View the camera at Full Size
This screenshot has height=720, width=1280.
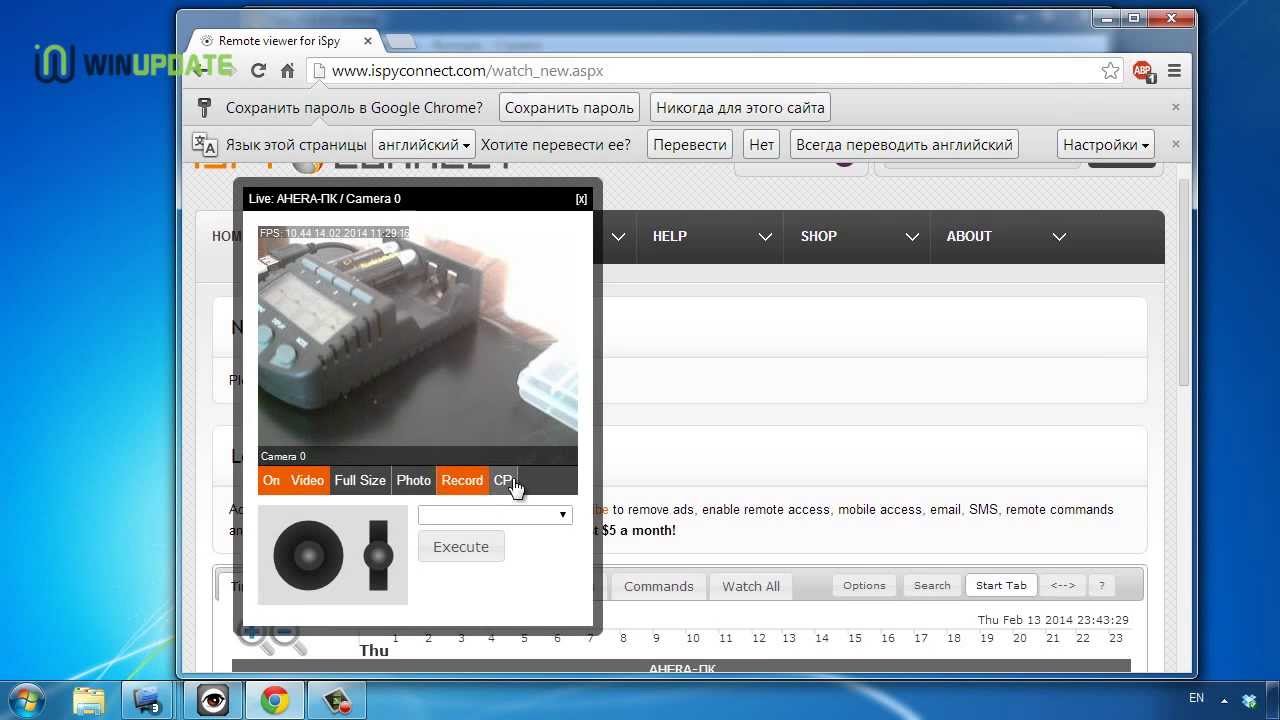coord(360,480)
